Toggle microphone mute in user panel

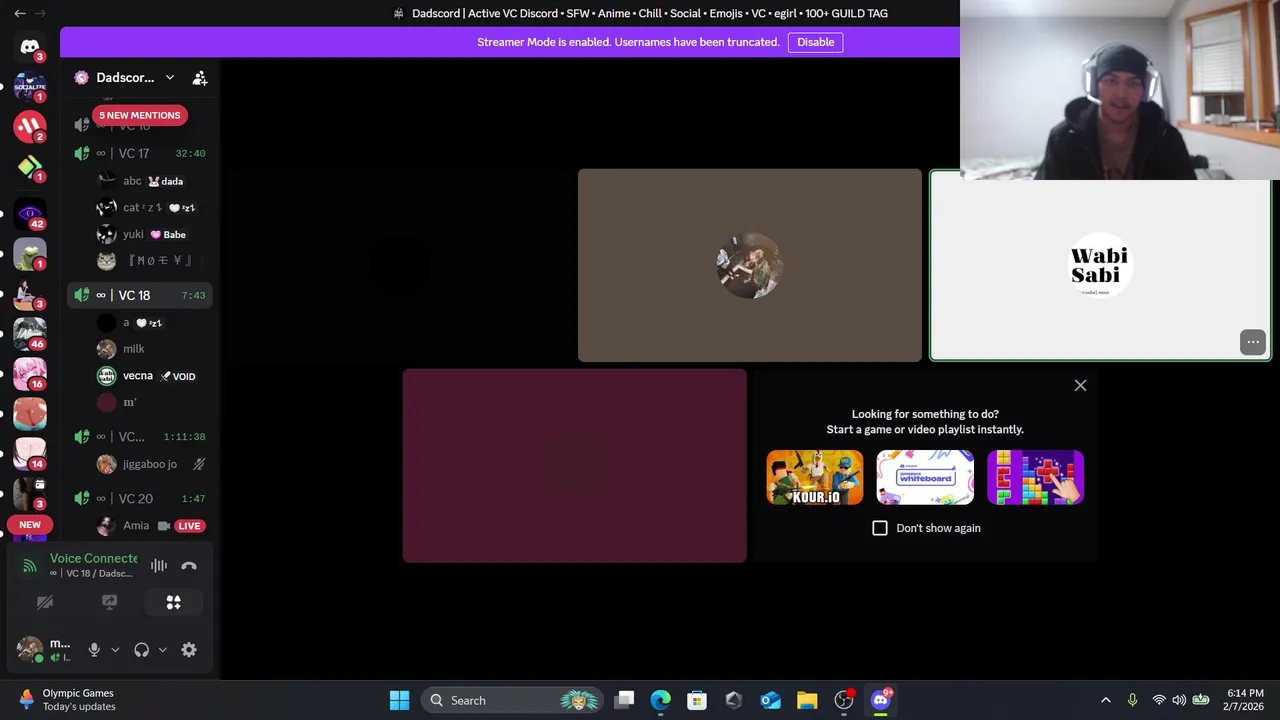click(94, 650)
